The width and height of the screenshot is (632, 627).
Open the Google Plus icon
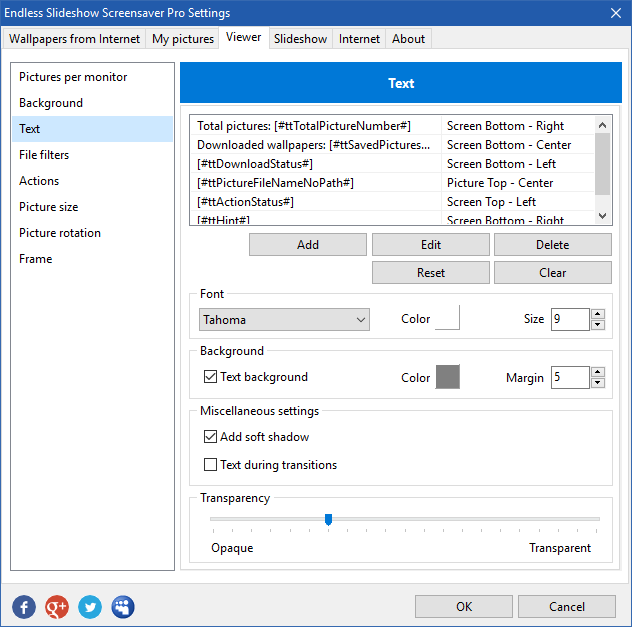(x=57, y=607)
